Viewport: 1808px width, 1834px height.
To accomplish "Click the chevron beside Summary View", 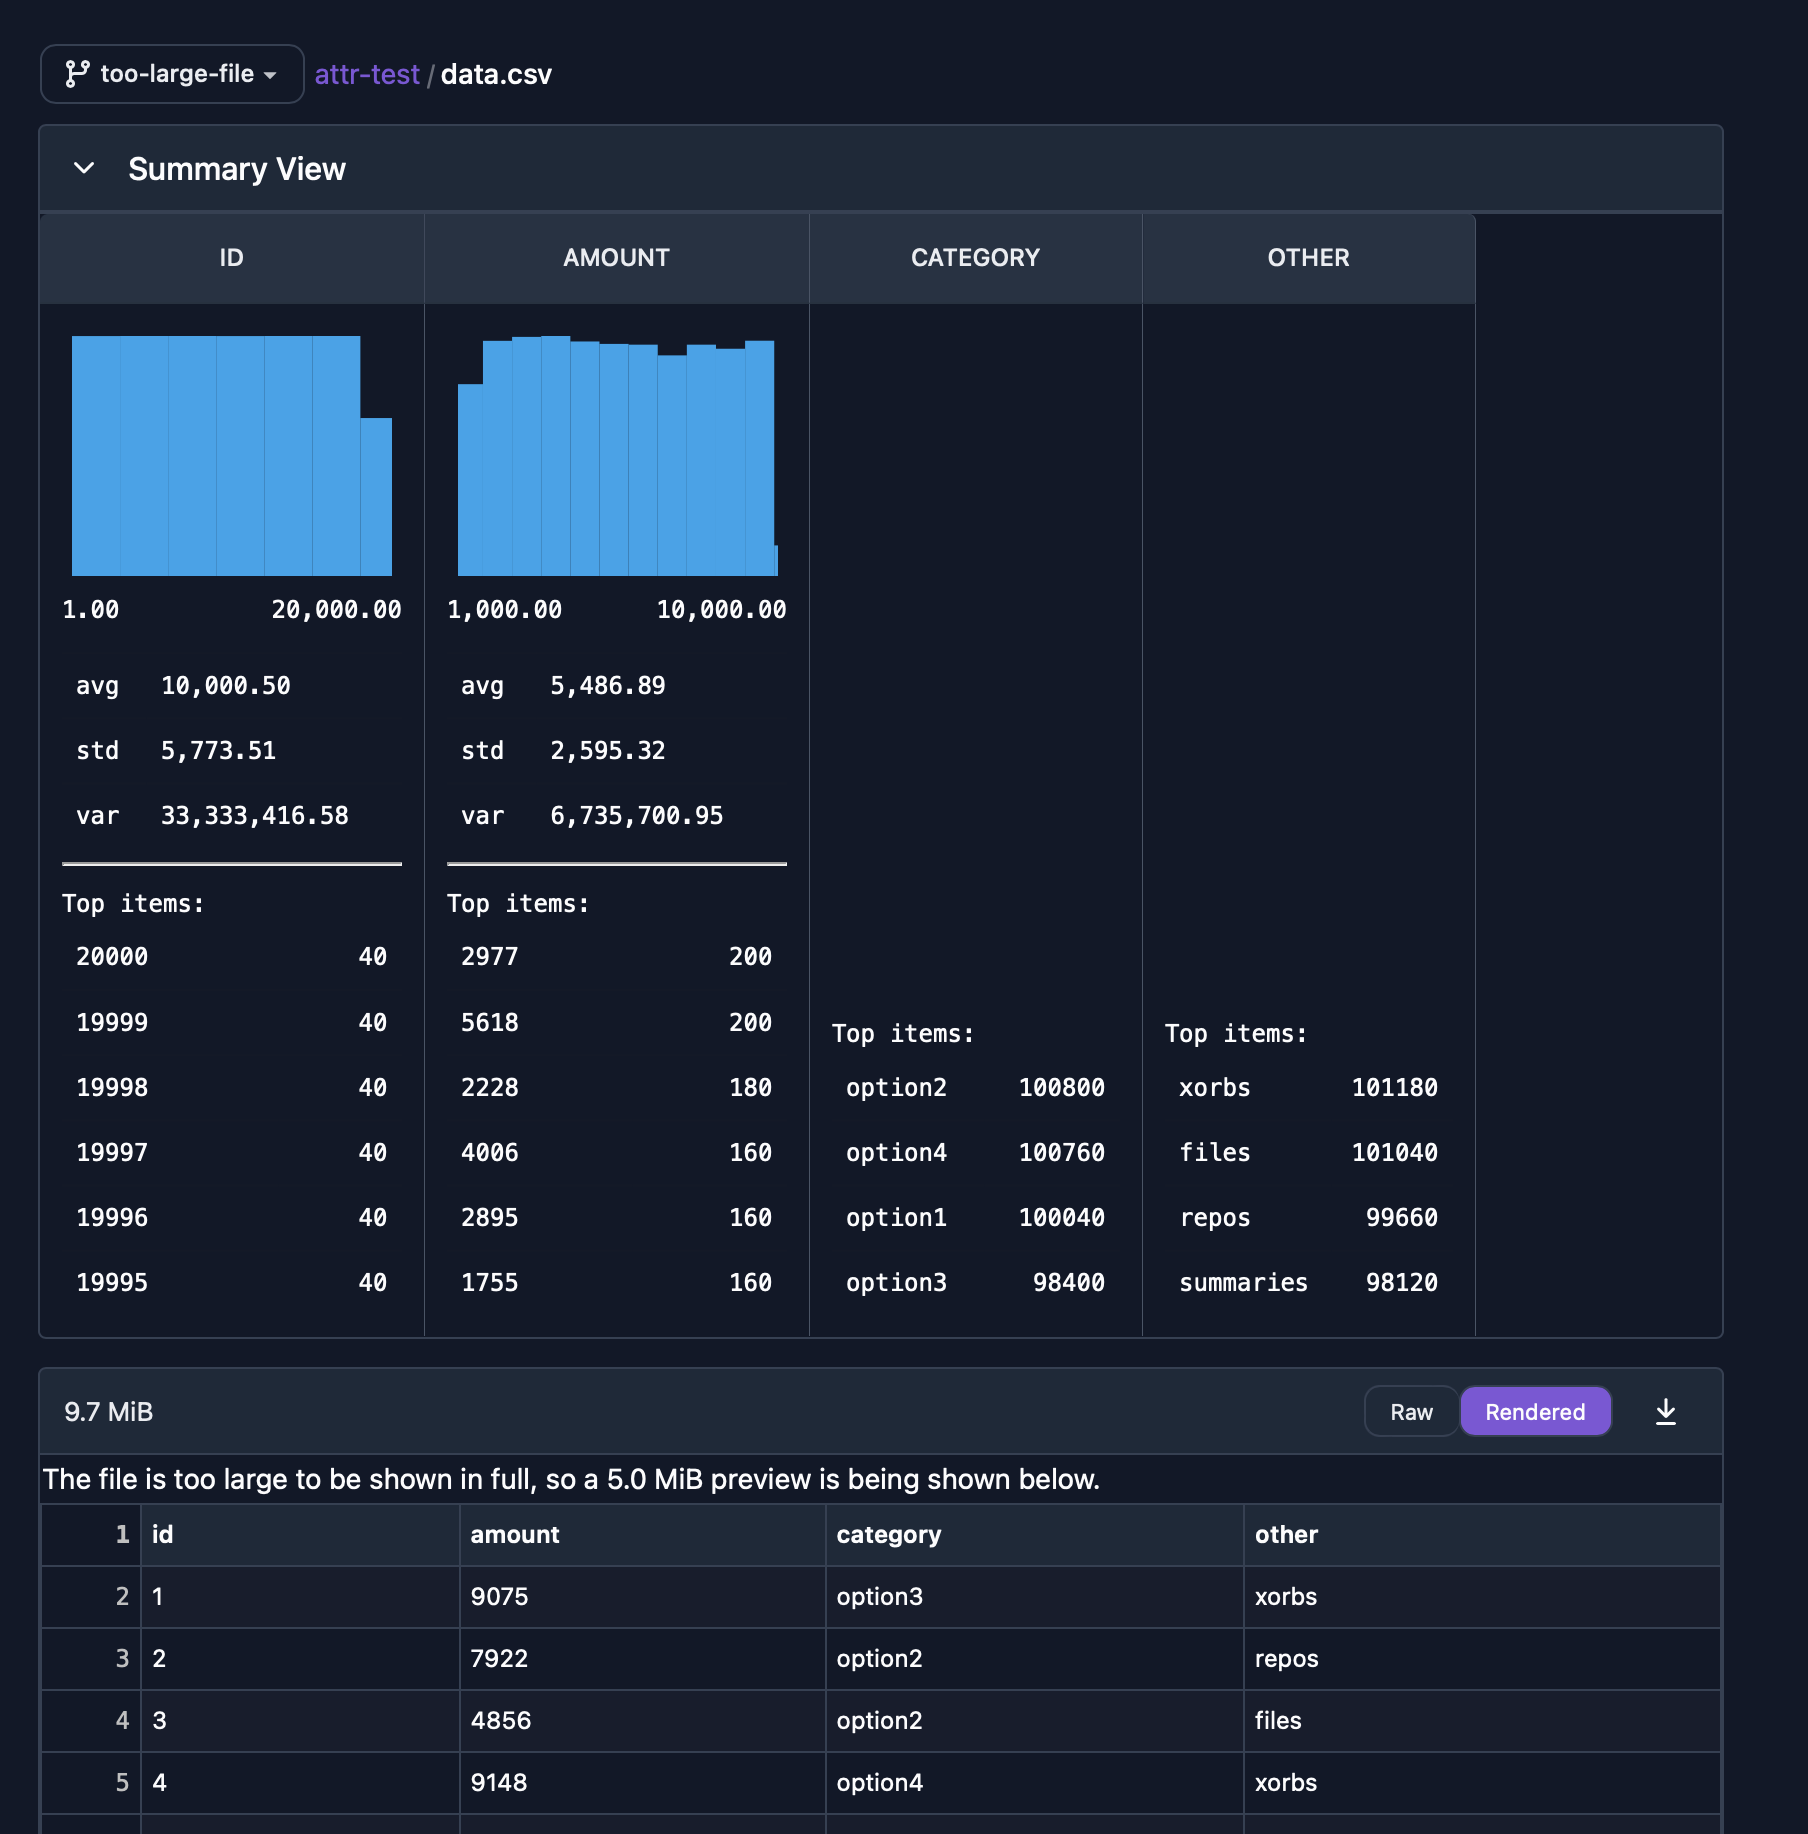I will (84, 168).
